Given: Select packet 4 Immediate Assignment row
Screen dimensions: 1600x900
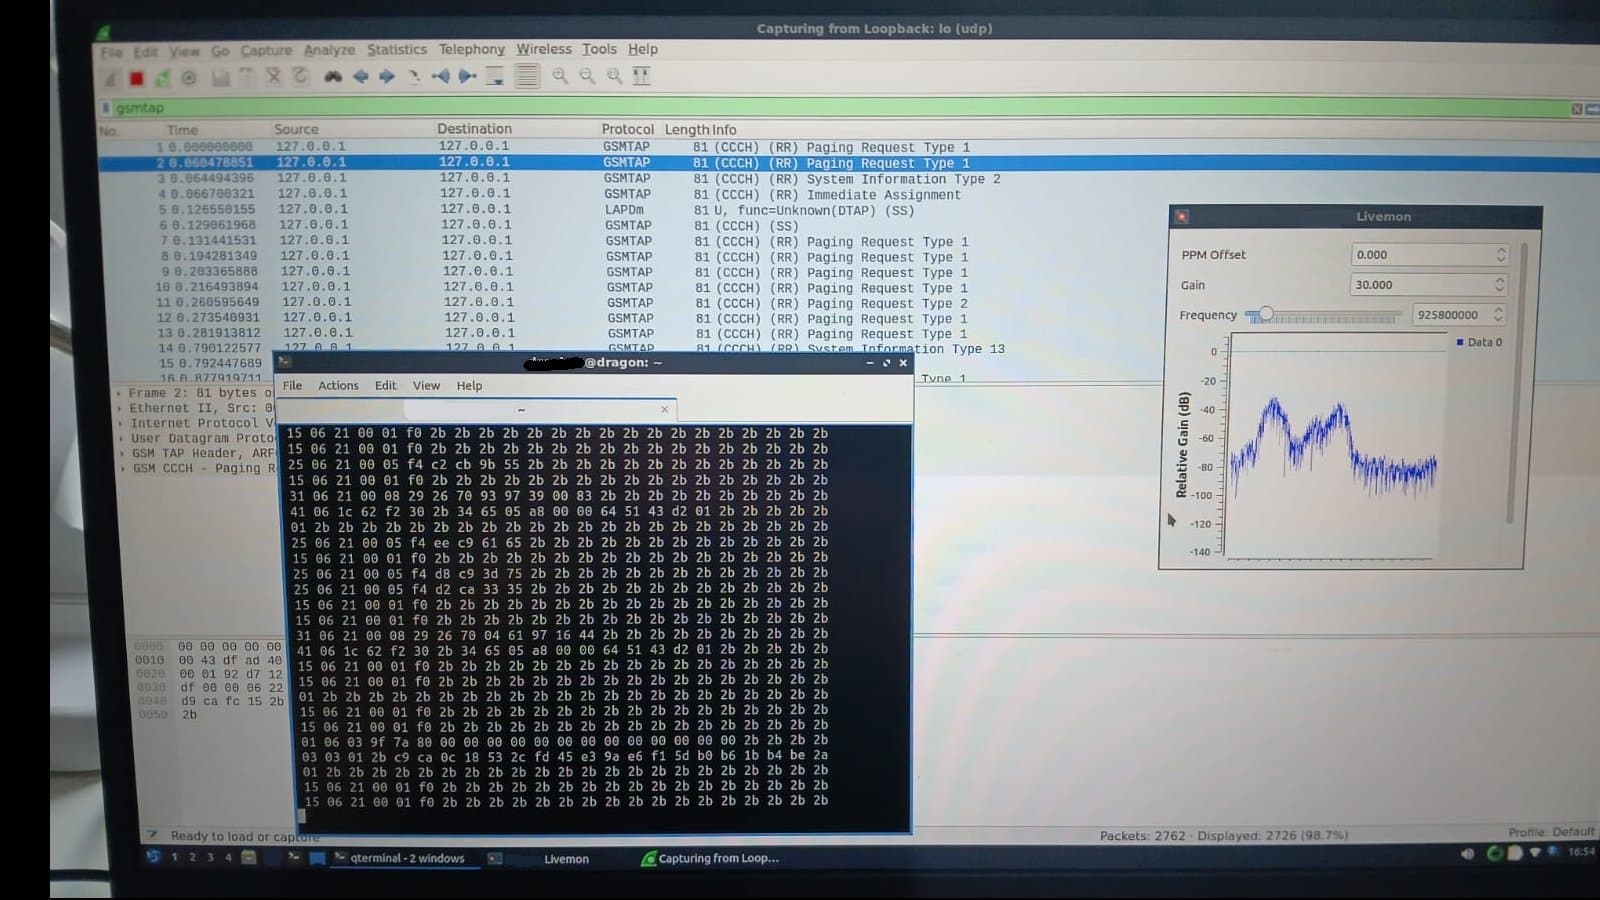Looking at the screenshot, I should [848, 195].
